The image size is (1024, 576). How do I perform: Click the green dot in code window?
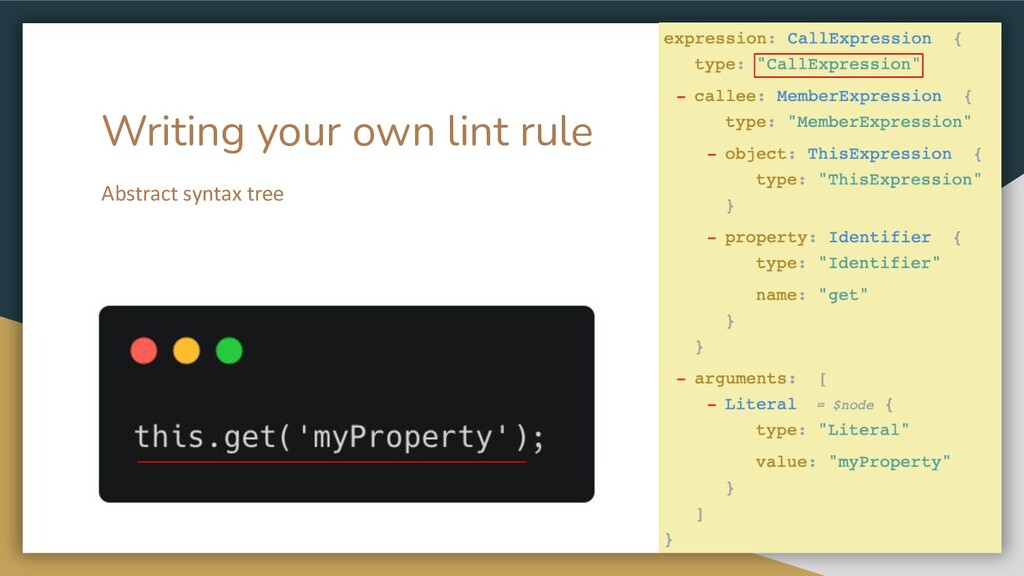coord(229,351)
